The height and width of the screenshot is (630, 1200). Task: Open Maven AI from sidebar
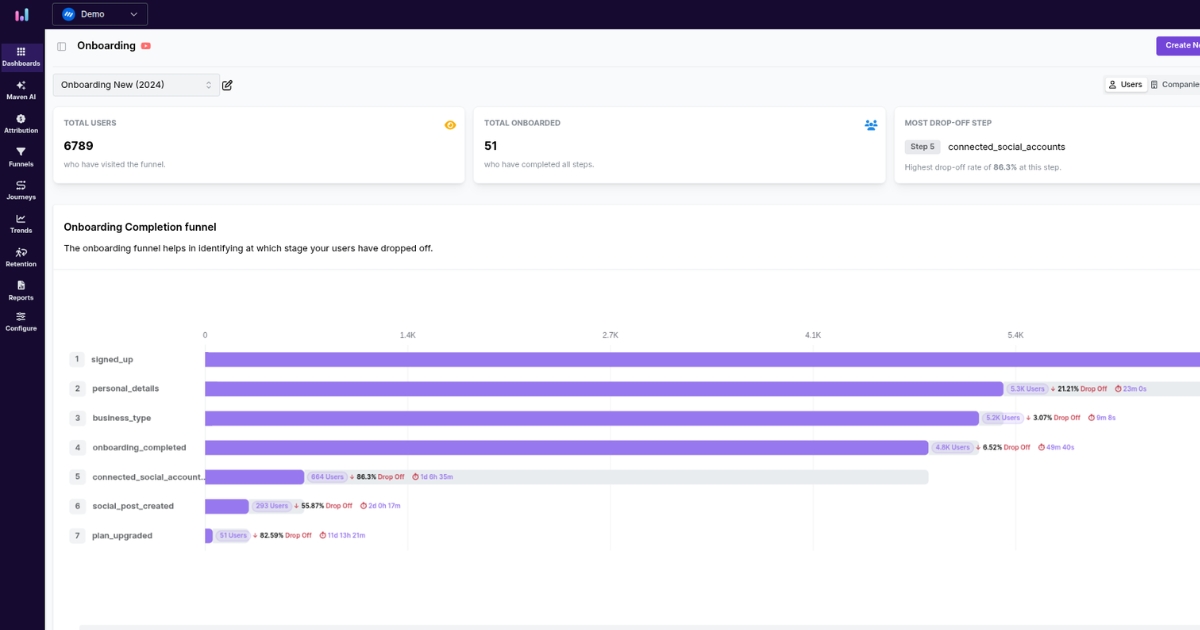pyautogui.click(x=21, y=91)
